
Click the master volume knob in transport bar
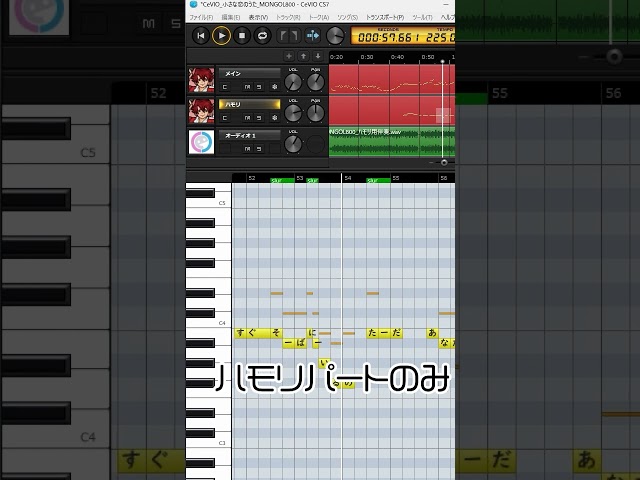336,36
